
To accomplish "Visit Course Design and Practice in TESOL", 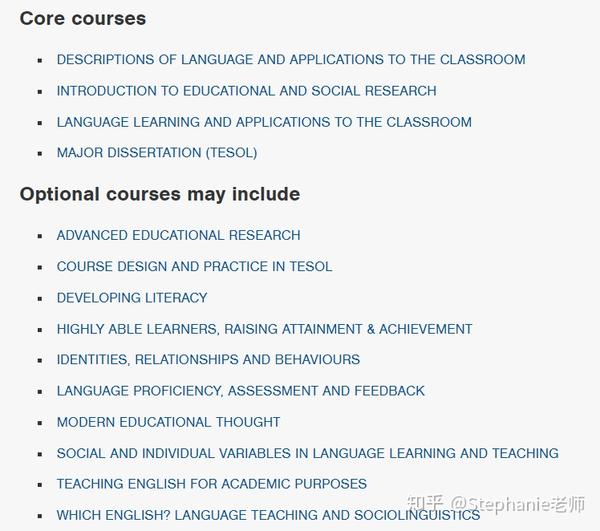I will (x=194, y=267).
